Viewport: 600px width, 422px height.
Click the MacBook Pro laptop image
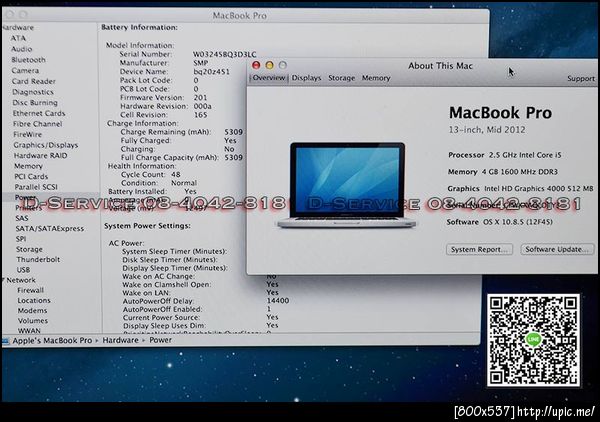346,186
